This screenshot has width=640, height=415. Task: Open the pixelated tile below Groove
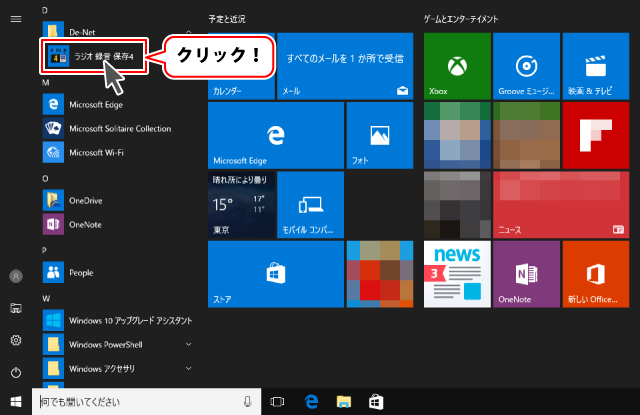pyautogui.click(x=527, y=135)
